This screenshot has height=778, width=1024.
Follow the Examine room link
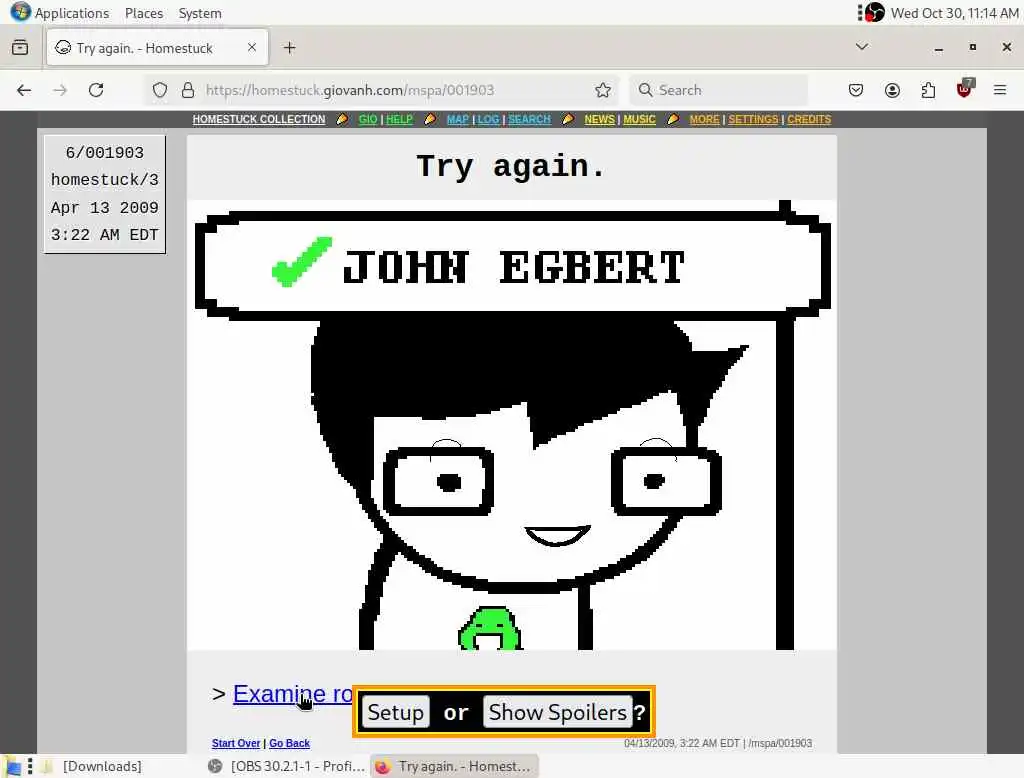[293, 694]
